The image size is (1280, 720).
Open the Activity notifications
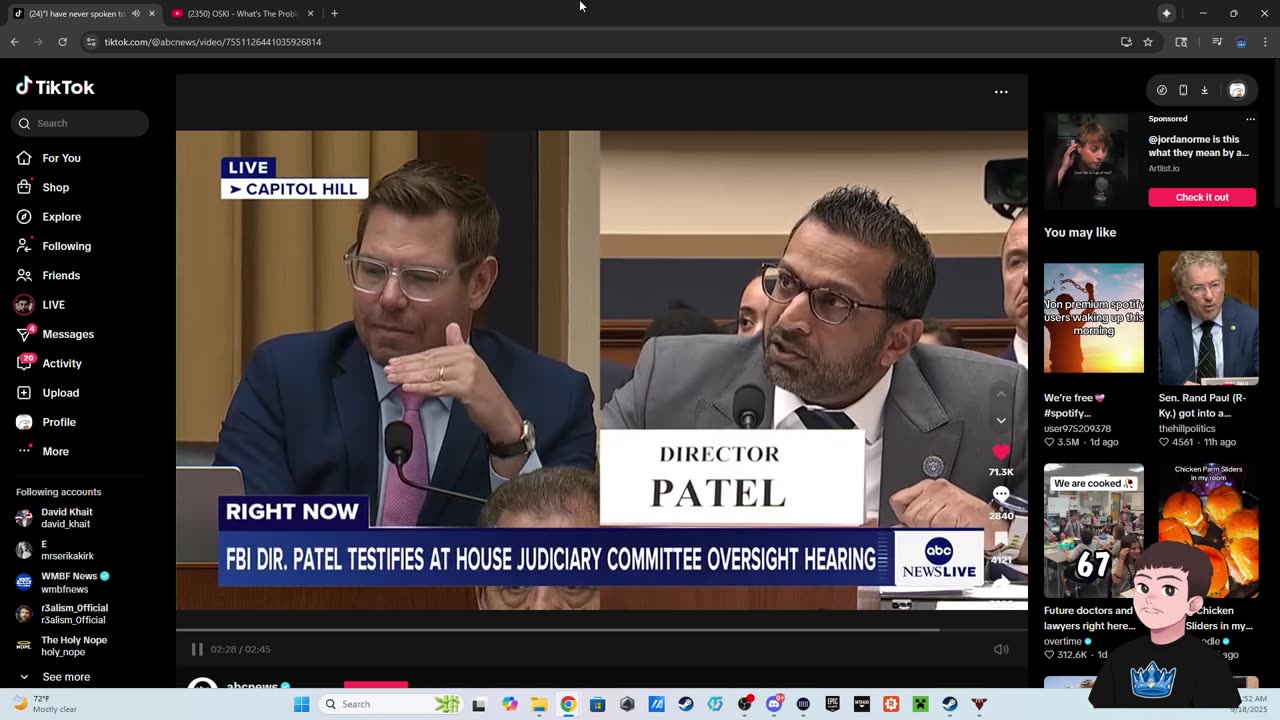point(62,363)
